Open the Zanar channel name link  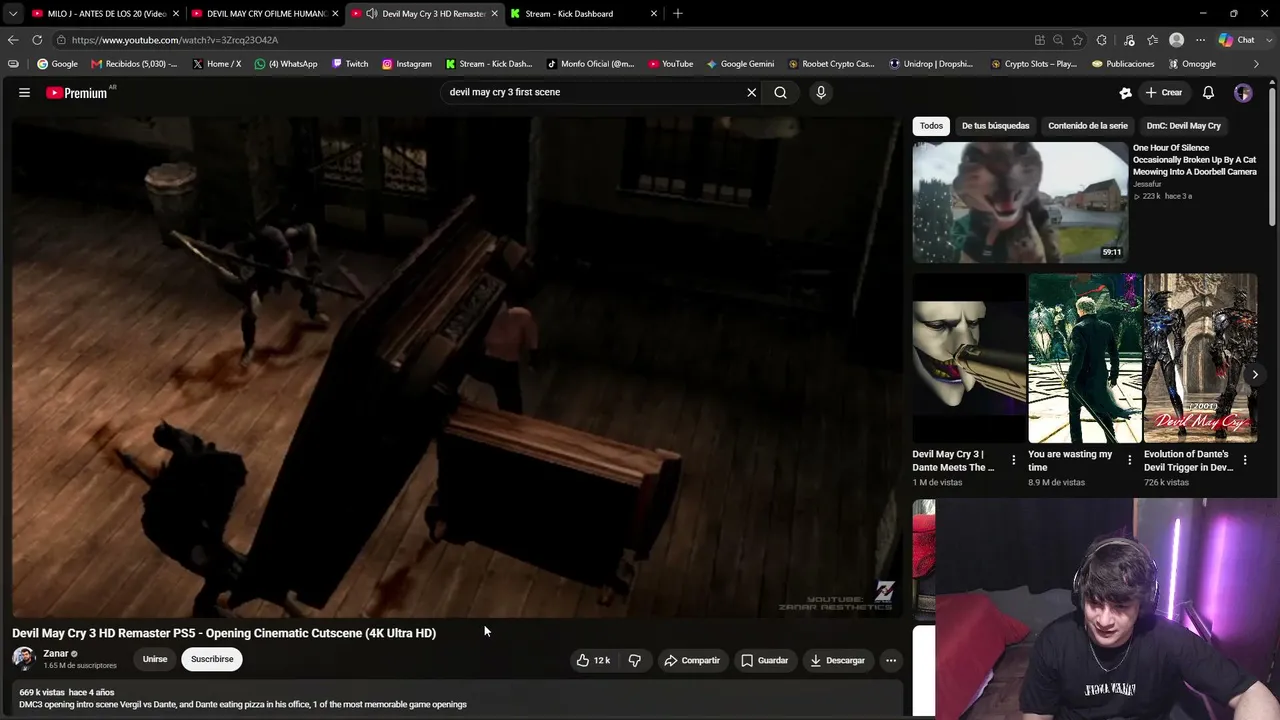tap(56, 653)
